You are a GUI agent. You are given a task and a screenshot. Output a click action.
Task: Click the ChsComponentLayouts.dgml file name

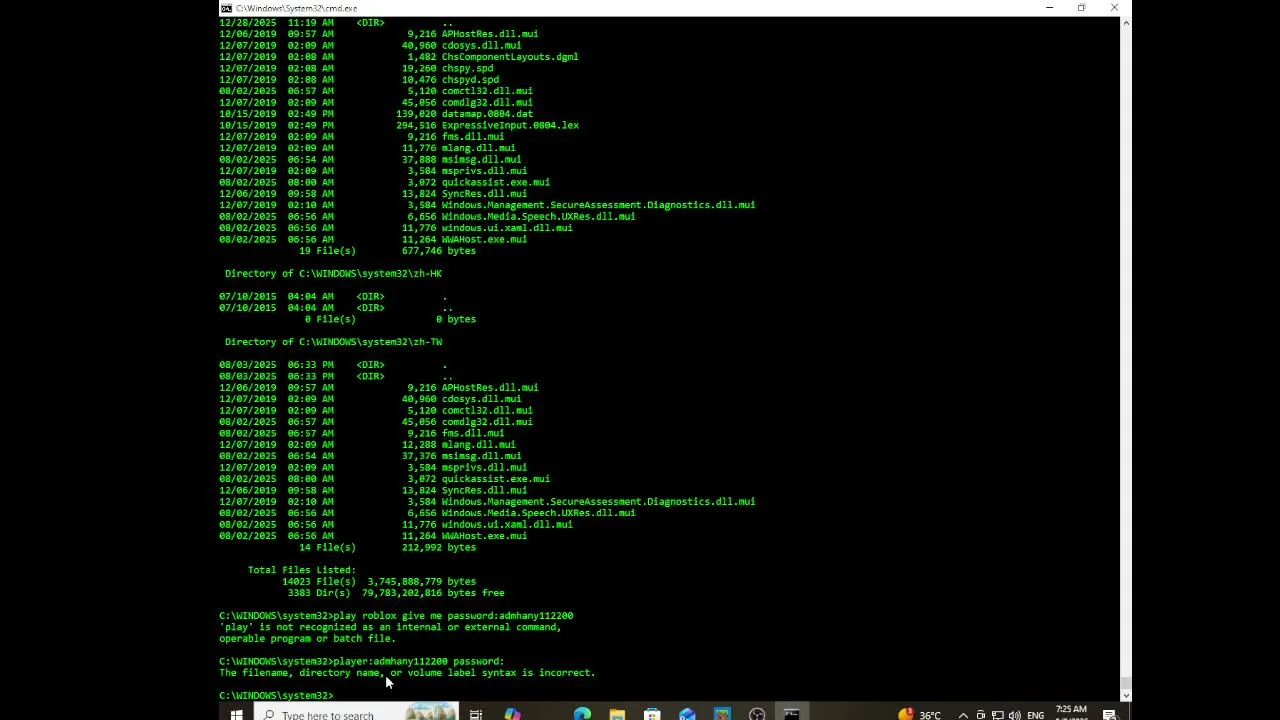pos(510,57)
